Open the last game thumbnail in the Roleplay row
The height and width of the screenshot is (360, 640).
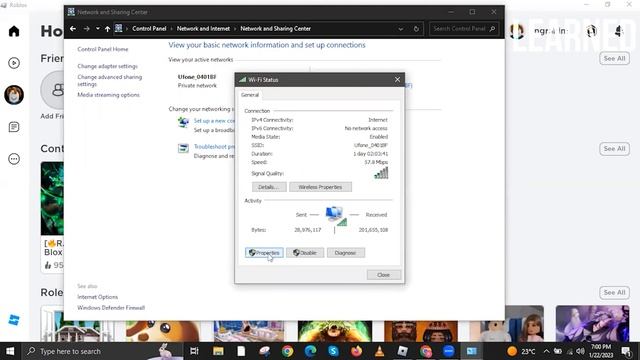click(592, 324)
